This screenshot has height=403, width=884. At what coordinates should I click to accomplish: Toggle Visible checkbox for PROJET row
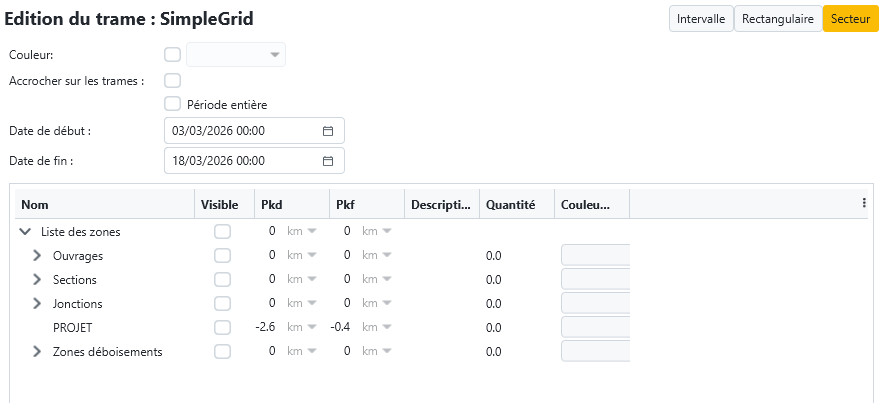[222, 328]
